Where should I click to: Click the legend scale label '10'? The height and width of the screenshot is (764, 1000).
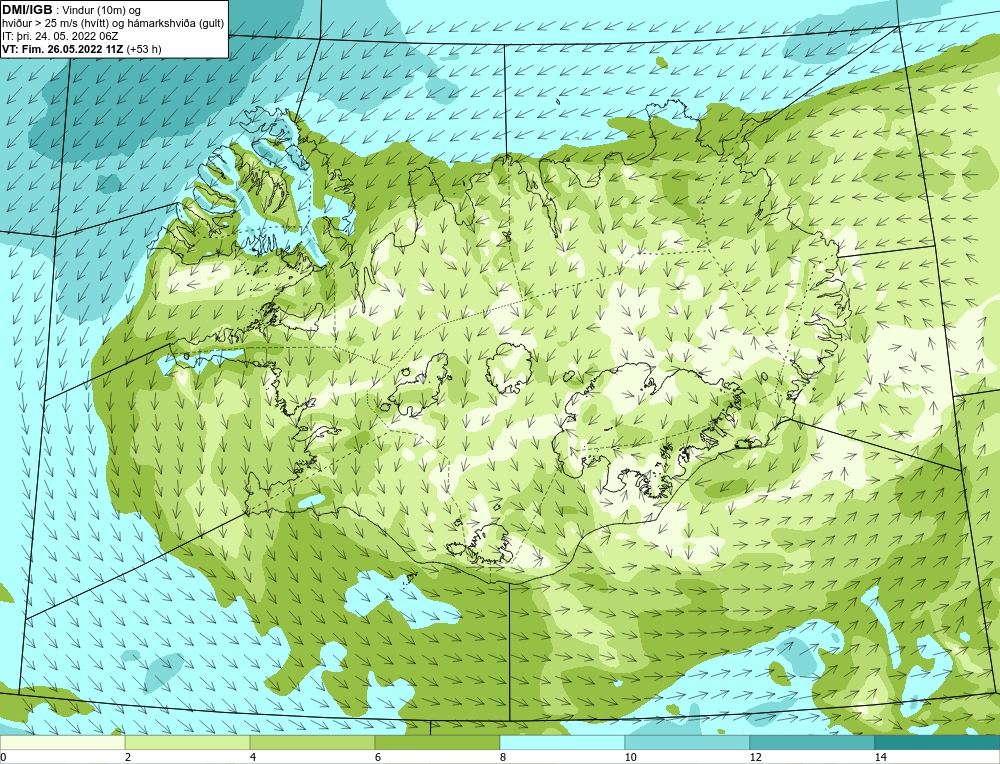pos(630,757)
